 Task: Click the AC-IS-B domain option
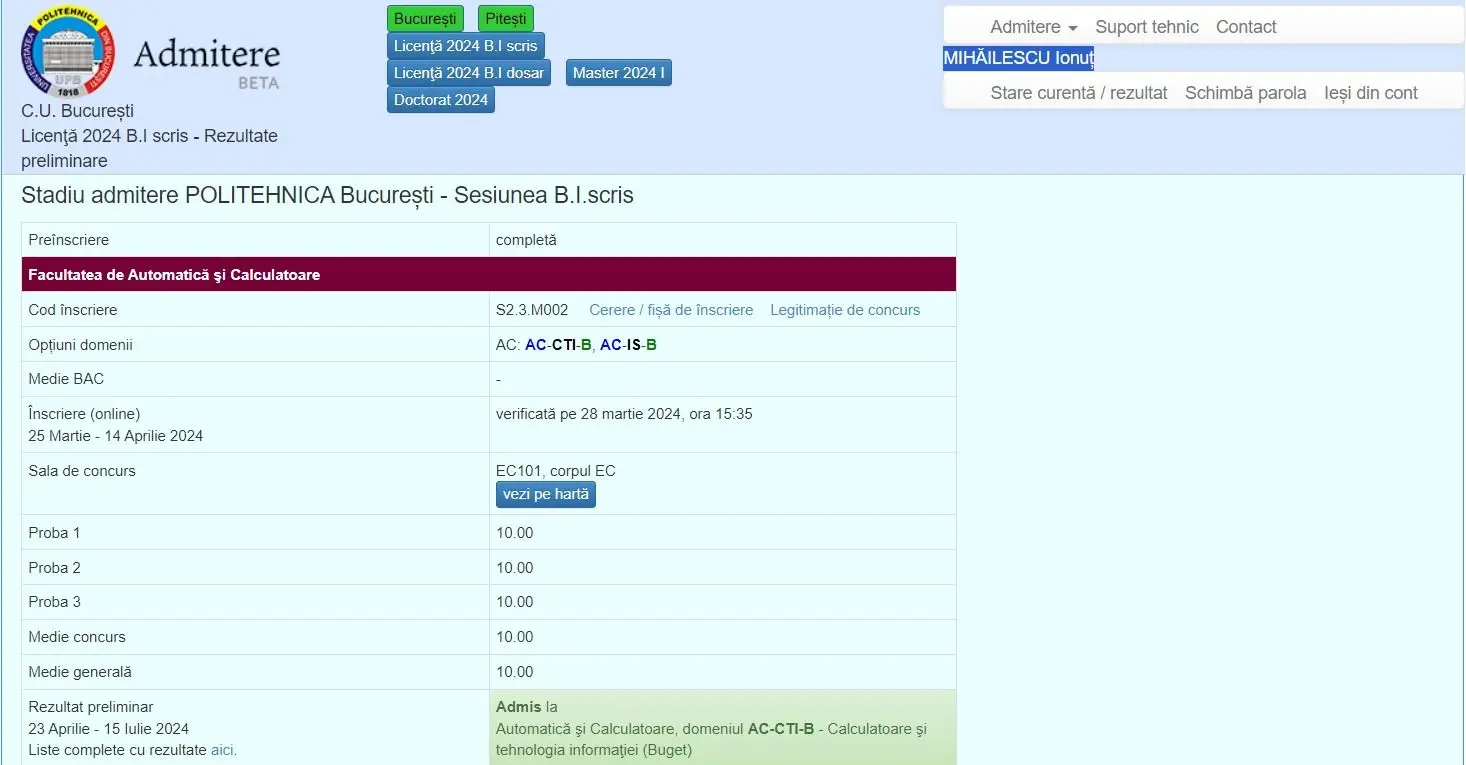[628, 345]
